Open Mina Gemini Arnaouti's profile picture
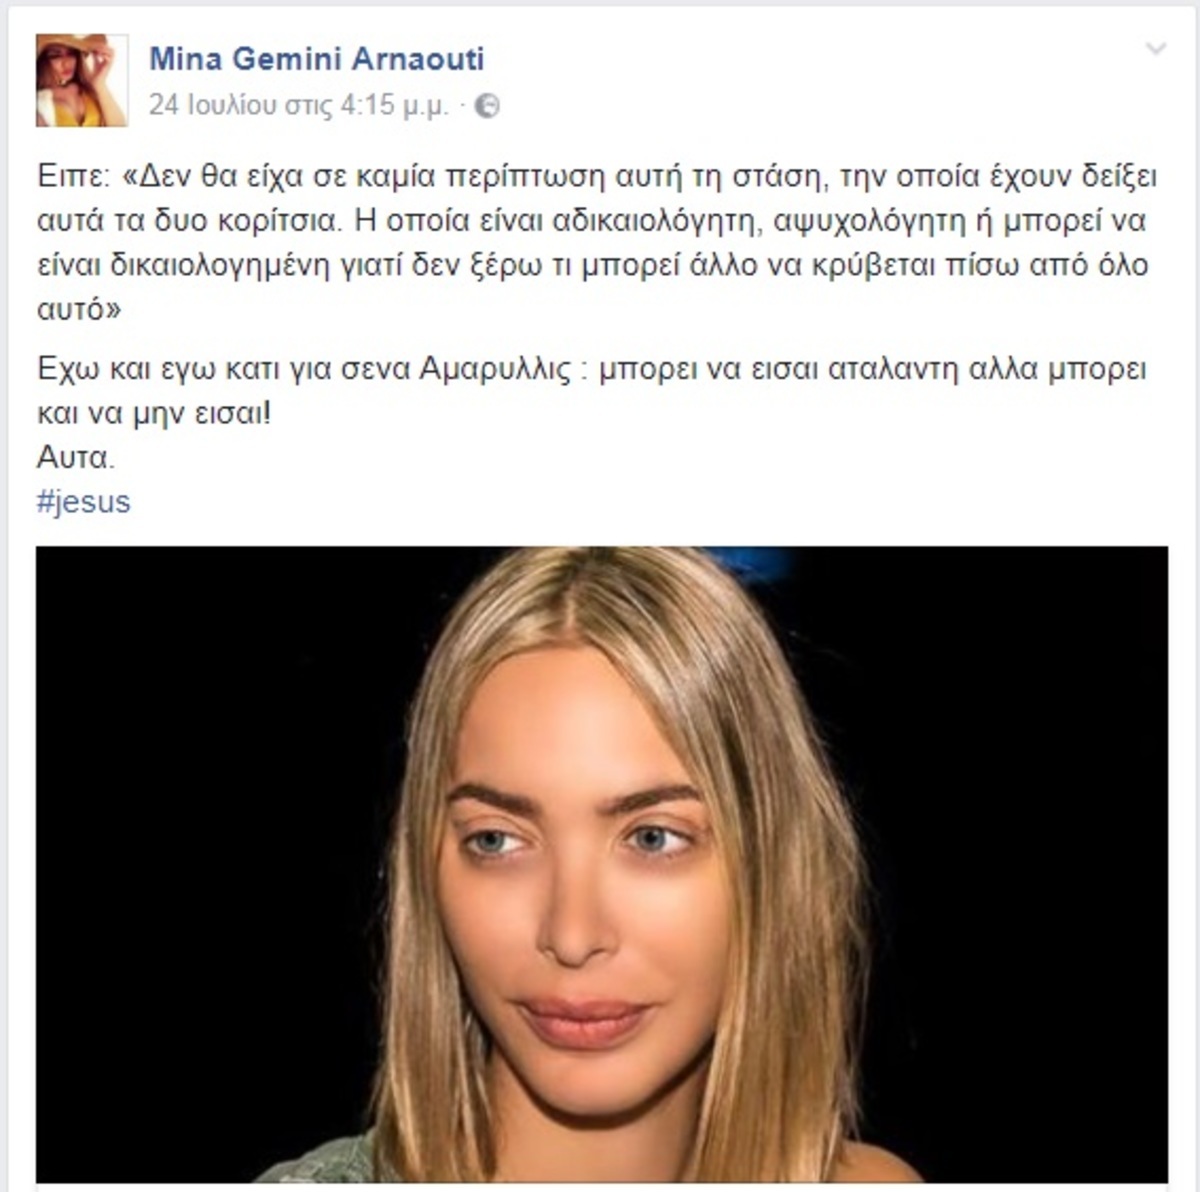The width and height of the screenshot is (1200, 1192). (82, 80)
